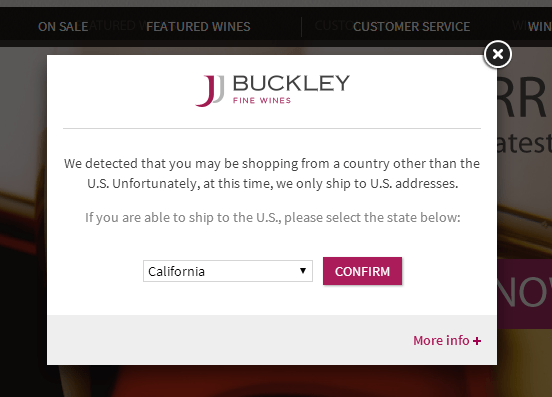The image size is (552, 397).
Task: Click the partially visible WIN menu item
Action: (539, 27)
